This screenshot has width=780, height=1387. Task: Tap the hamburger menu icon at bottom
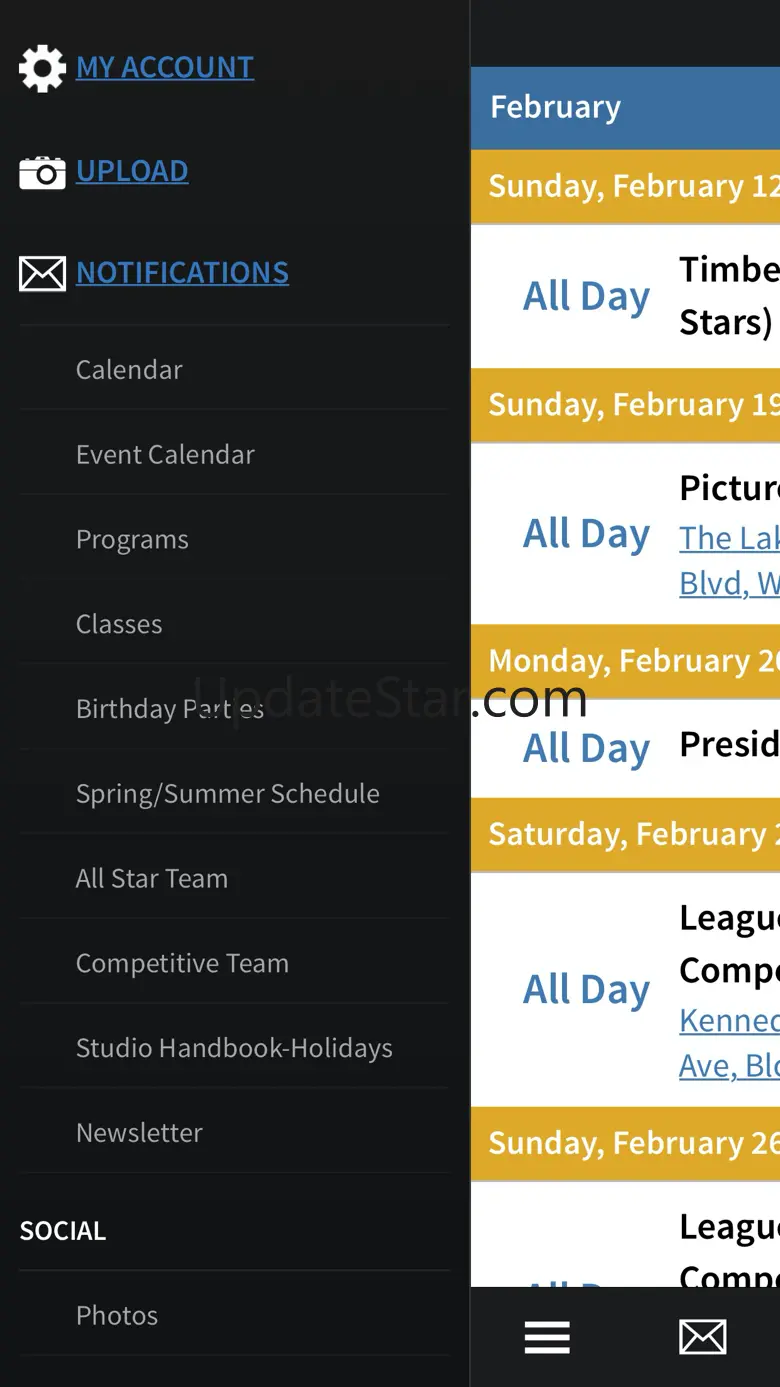click(547, 1337)
